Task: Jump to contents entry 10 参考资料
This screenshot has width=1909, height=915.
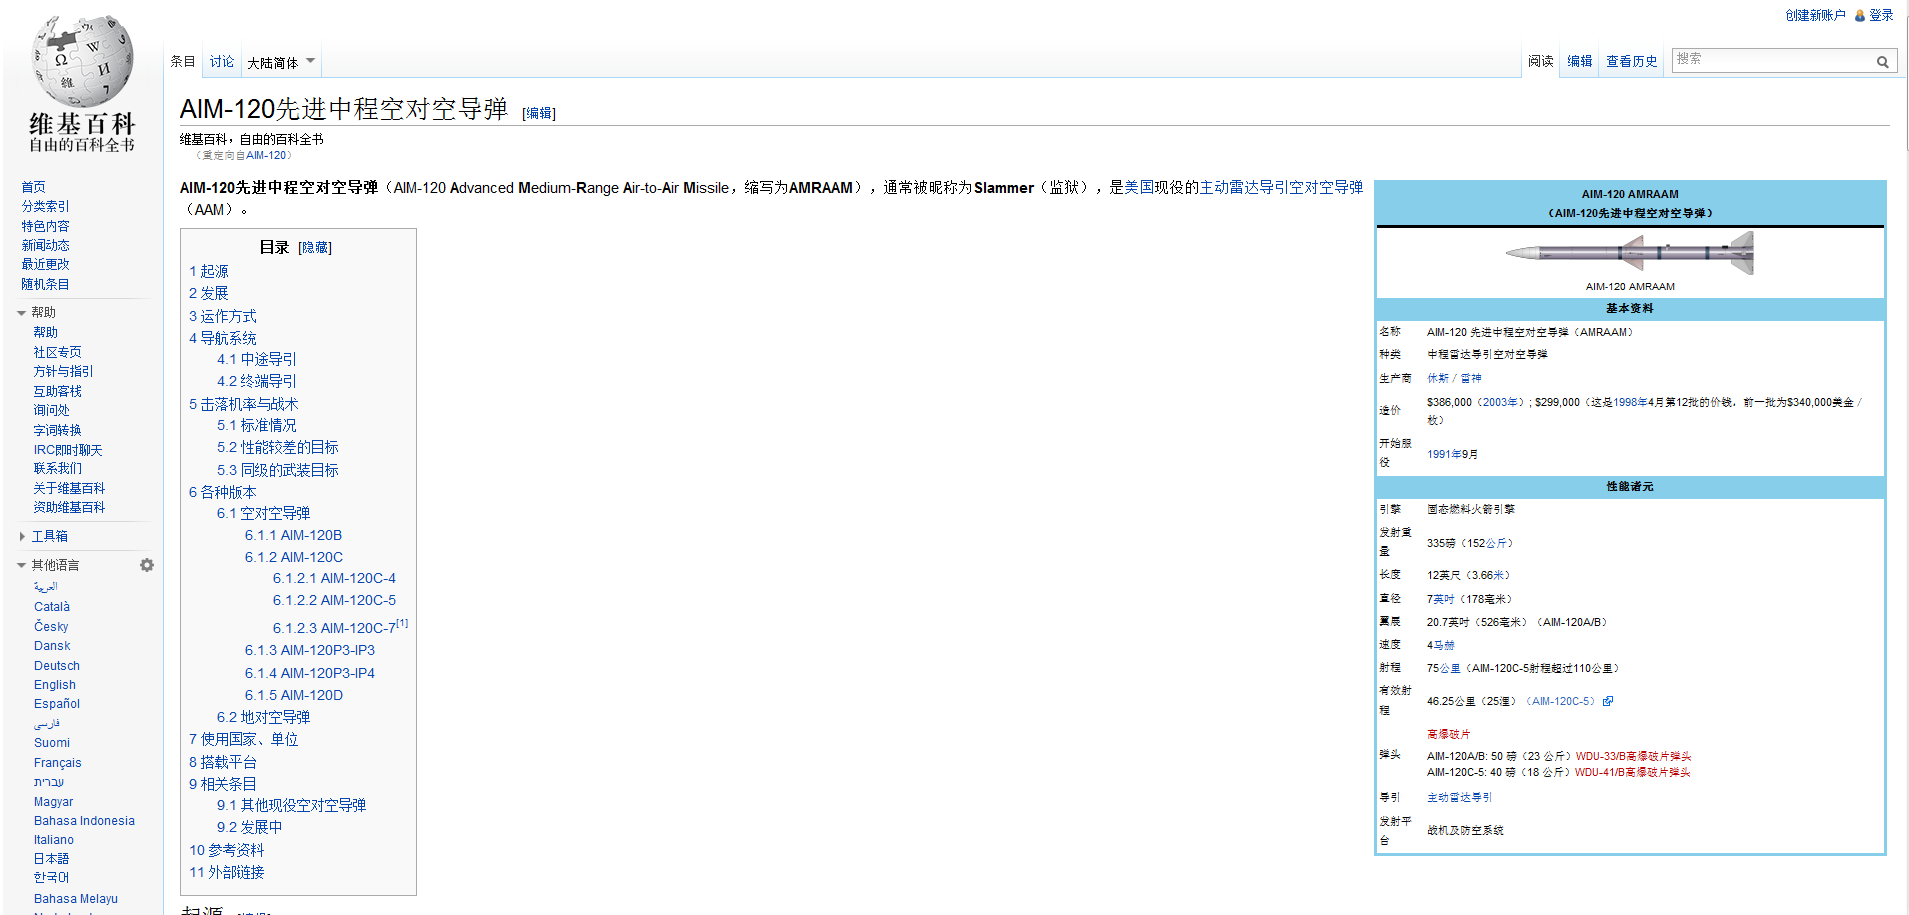Action: click(x=227, y=850)
